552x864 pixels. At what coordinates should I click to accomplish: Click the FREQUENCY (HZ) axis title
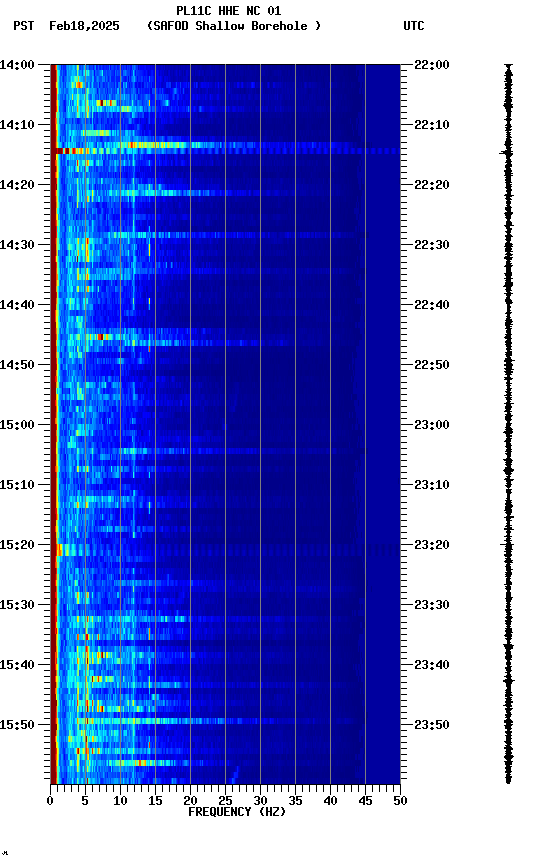237,812
